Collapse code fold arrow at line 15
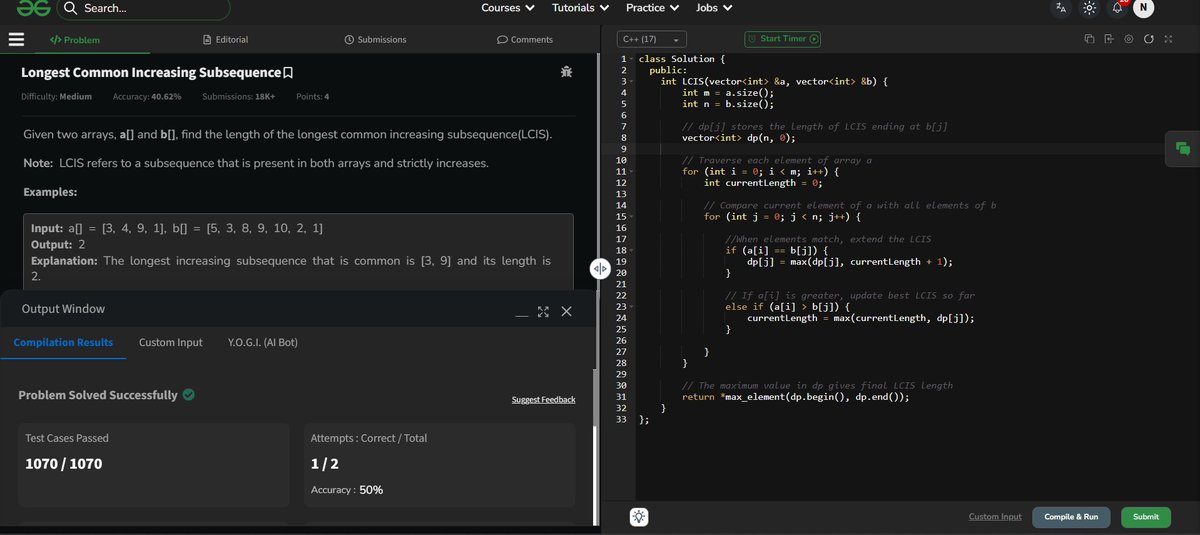The height and width of the screenshot is (535, 1200). click(631, 217)
